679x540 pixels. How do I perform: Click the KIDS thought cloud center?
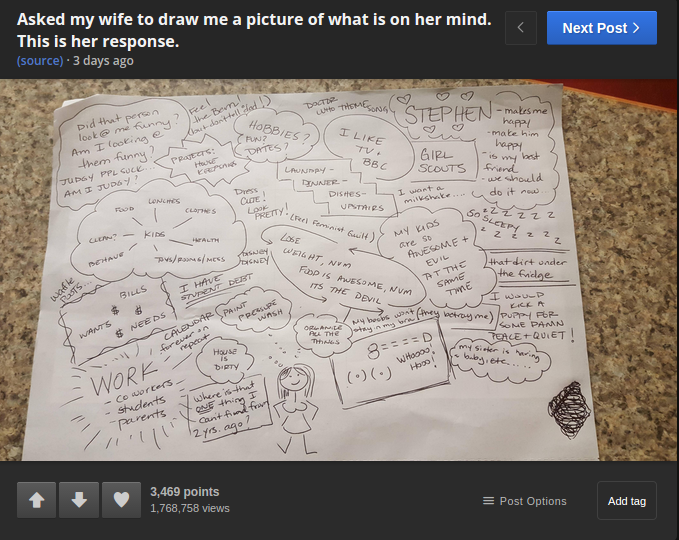[x=155, y=234]
